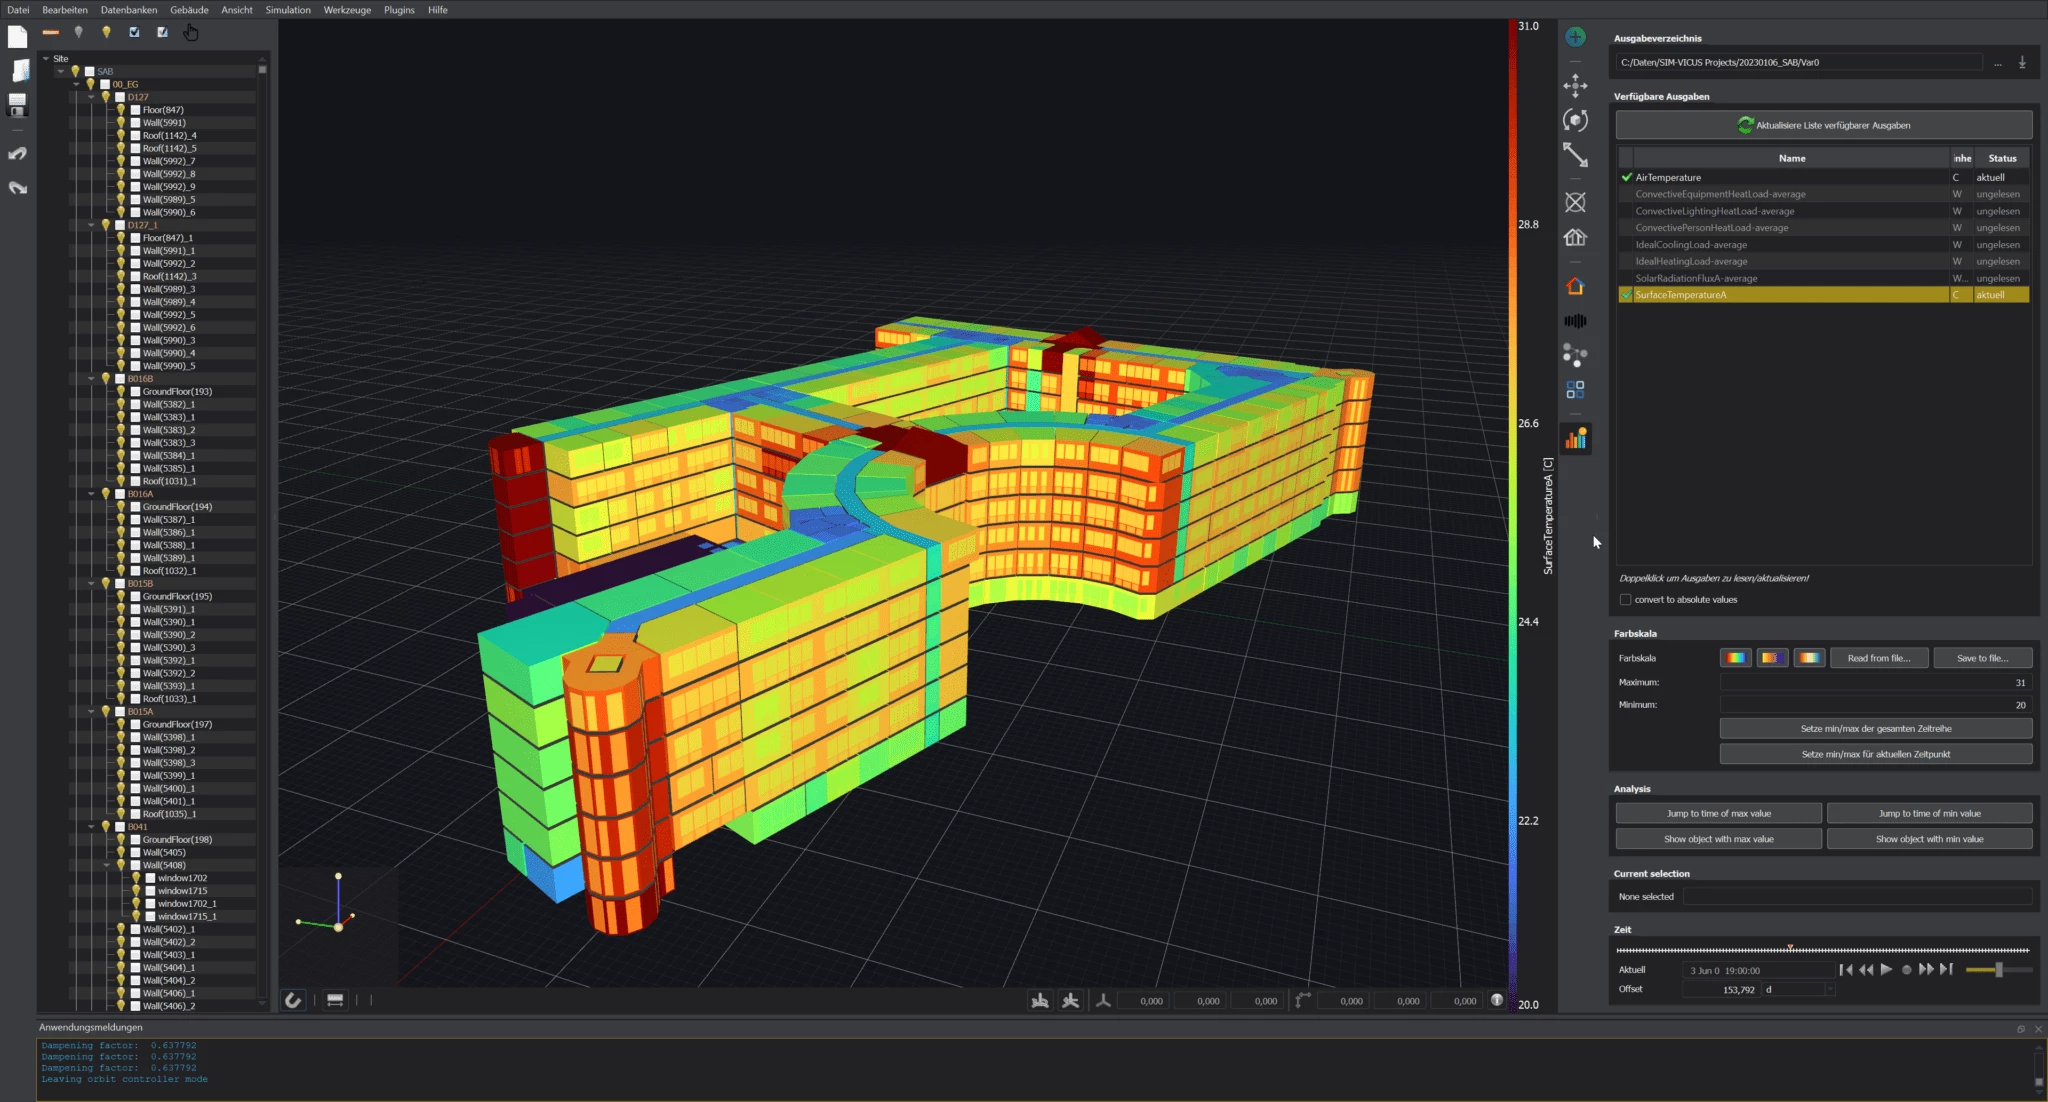Click 'Jump to time of max value'
Screen dimensions: 2048x1102
tap(1718, 814)
